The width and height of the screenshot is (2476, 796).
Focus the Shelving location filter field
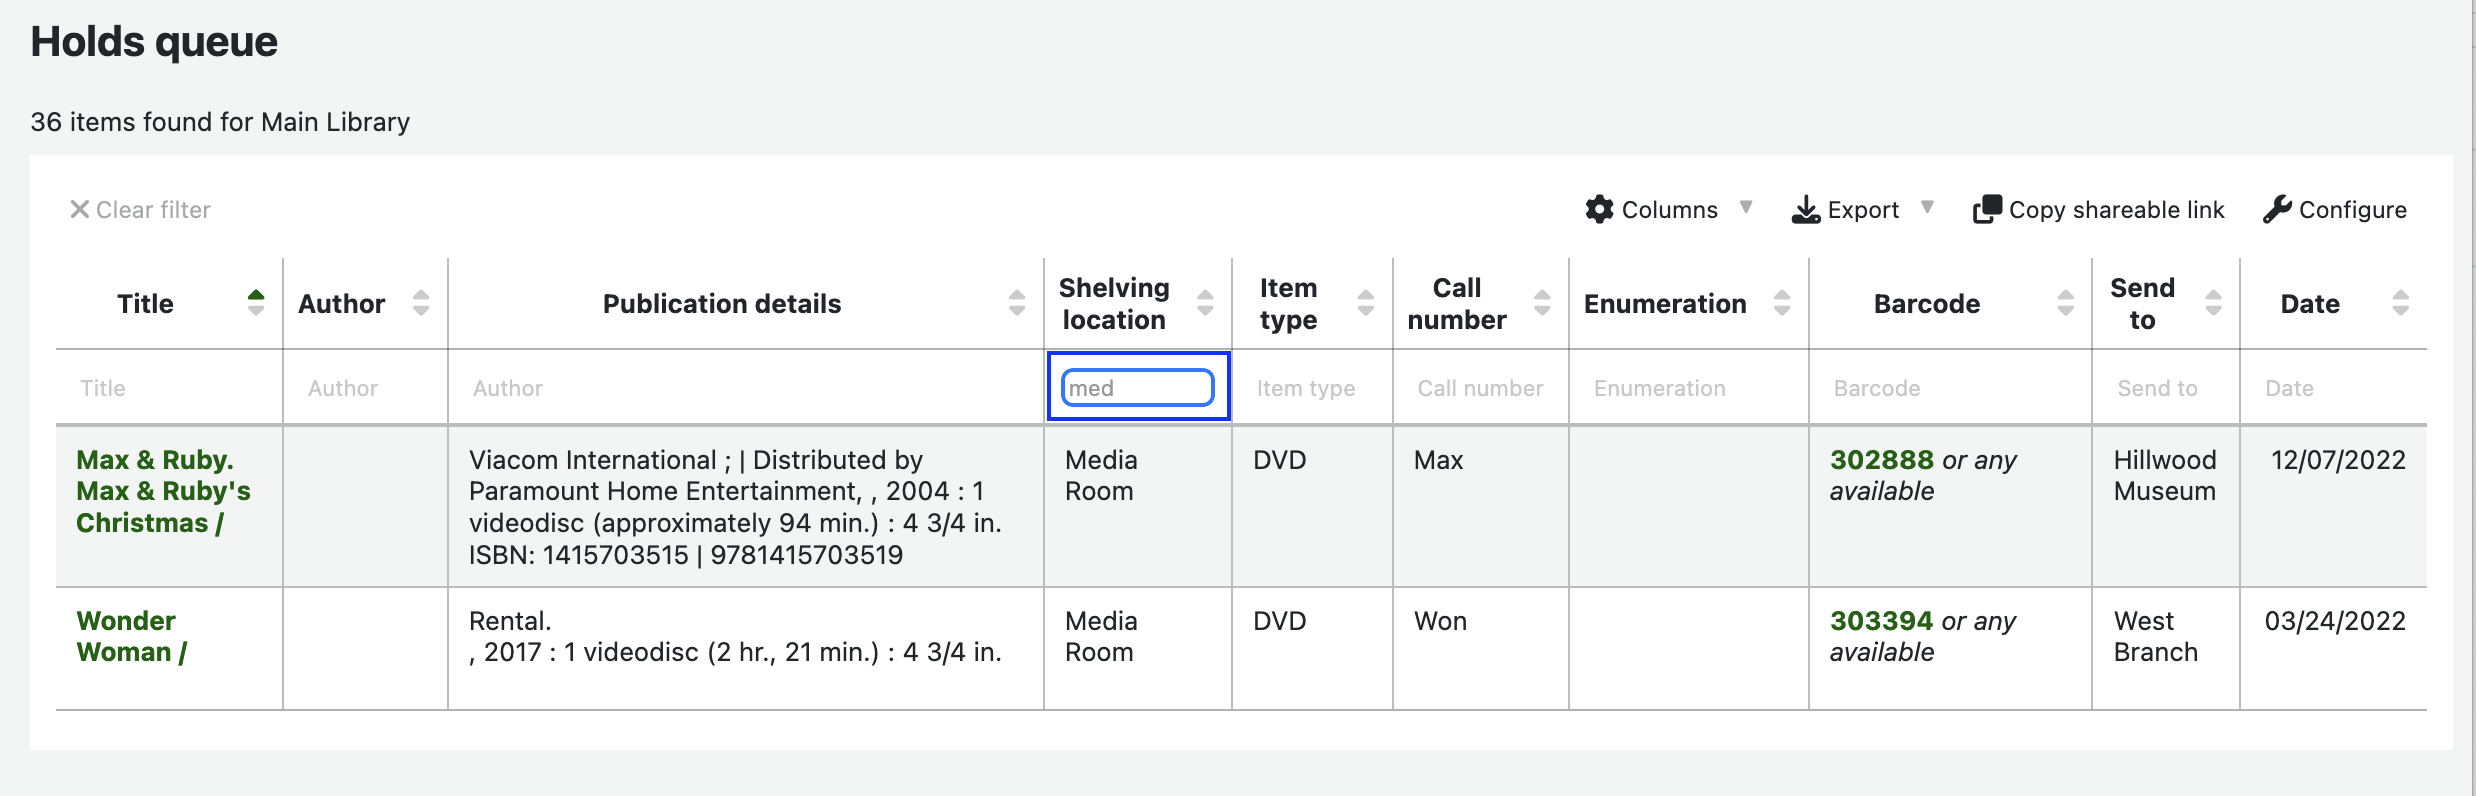[x=1137, y=388]
